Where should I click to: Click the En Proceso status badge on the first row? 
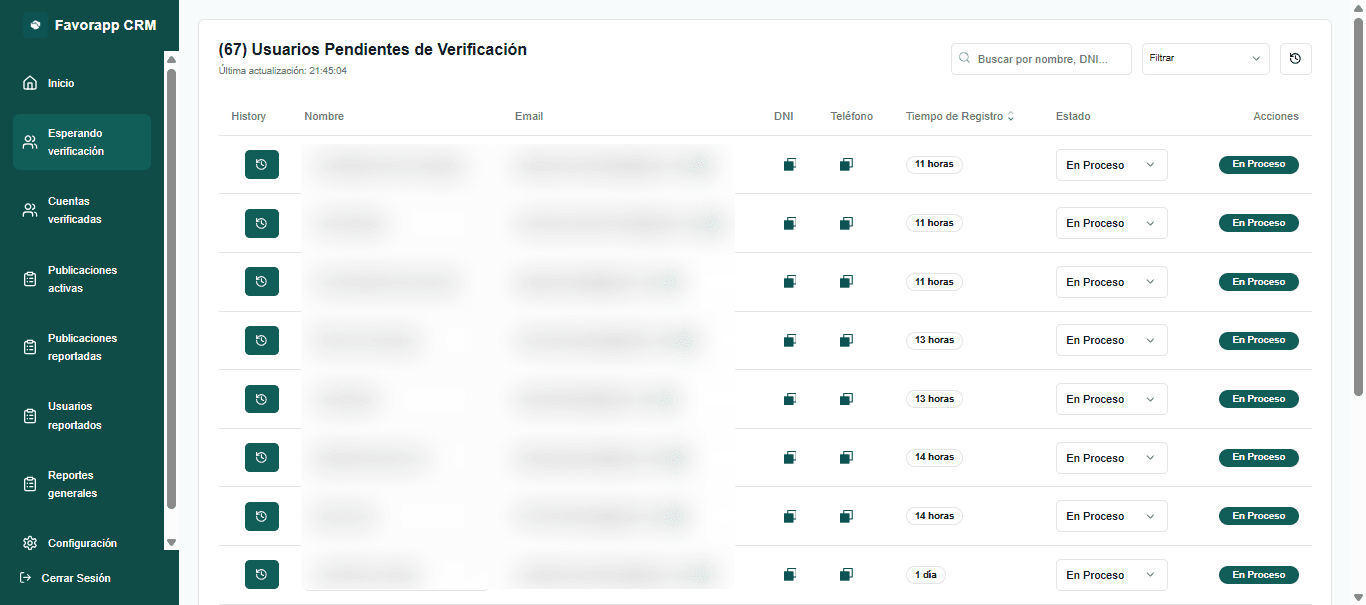(x=1258, y=164)
